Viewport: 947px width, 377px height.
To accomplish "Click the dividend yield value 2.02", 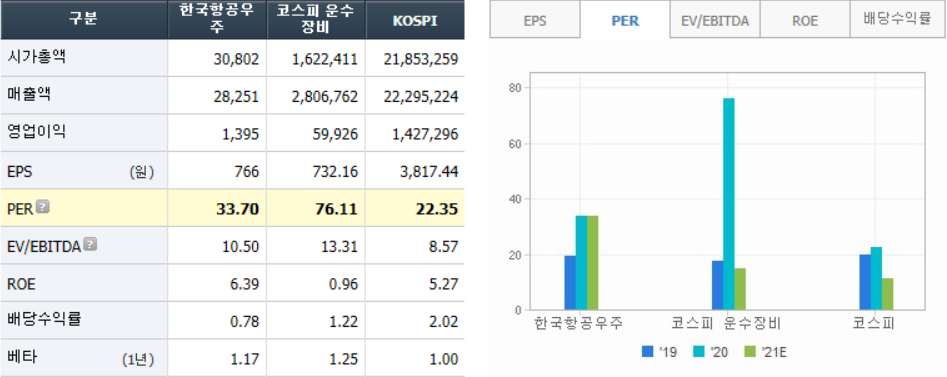I will (444, 321).
